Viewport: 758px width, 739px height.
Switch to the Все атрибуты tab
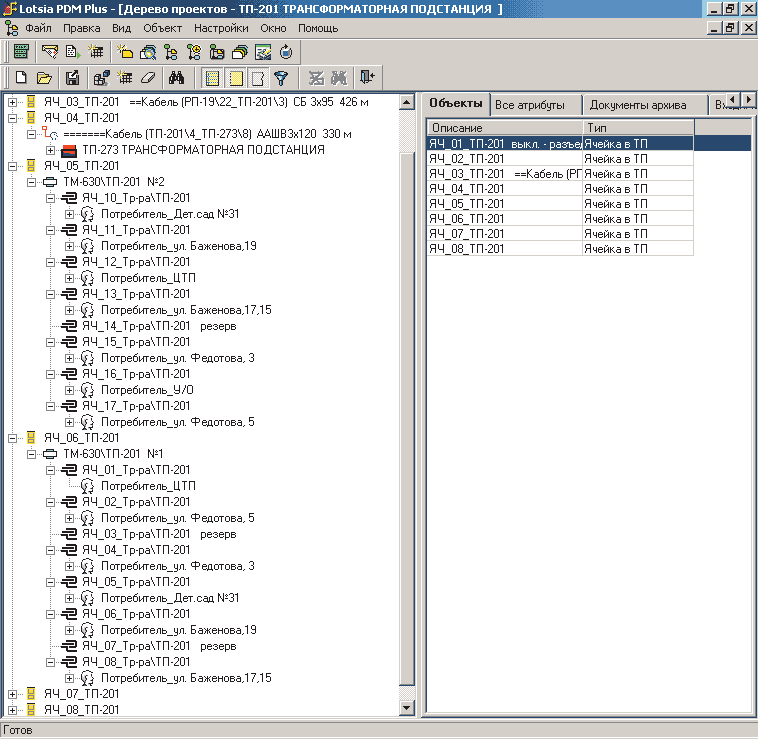(x=530, y=105)
